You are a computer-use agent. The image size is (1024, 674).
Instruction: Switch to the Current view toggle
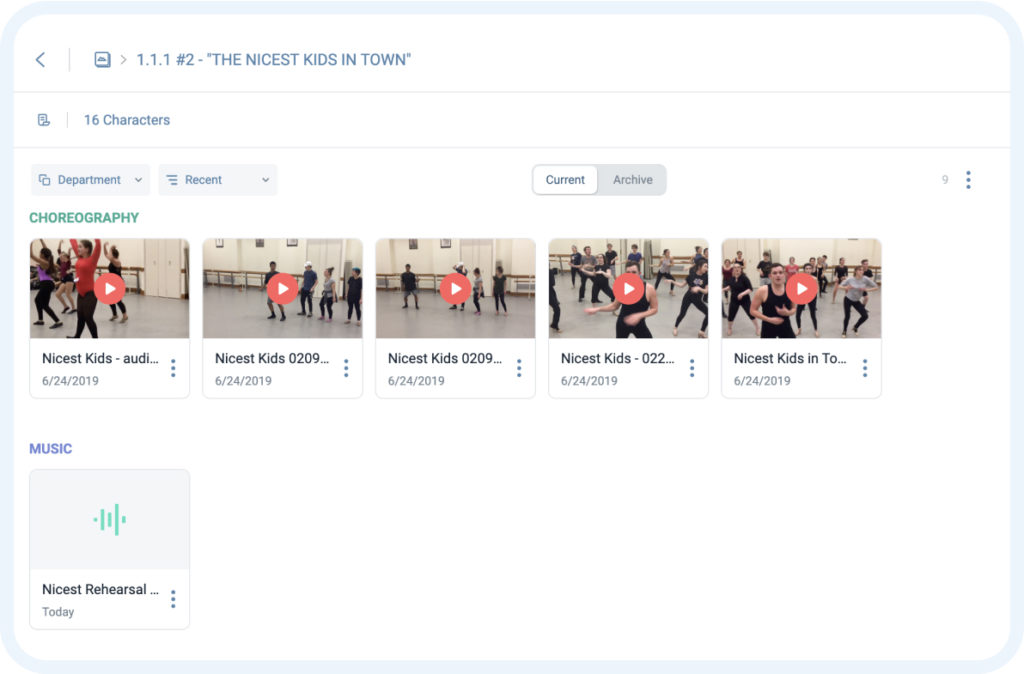565,180
